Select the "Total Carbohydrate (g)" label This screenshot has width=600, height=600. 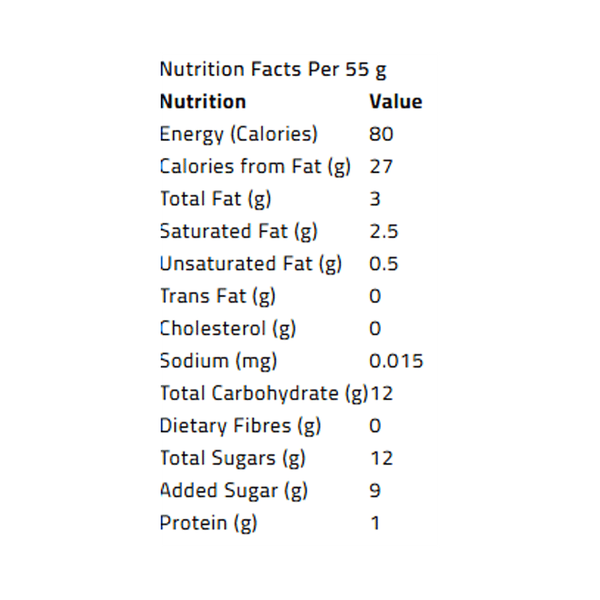tap(263, 393)
